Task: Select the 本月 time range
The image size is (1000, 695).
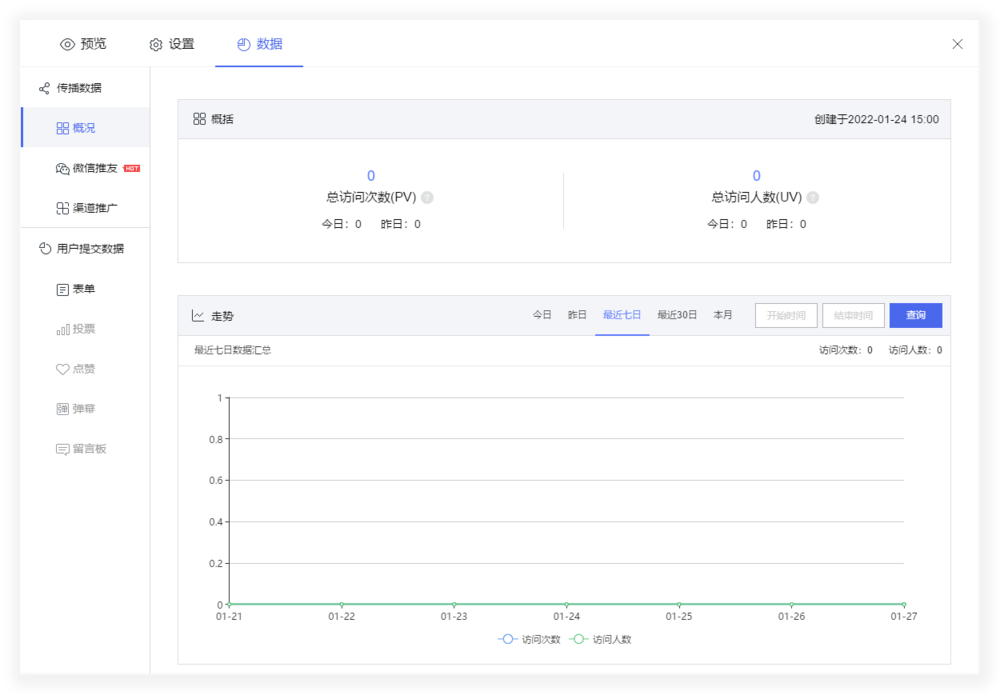Action: point(723,315)
